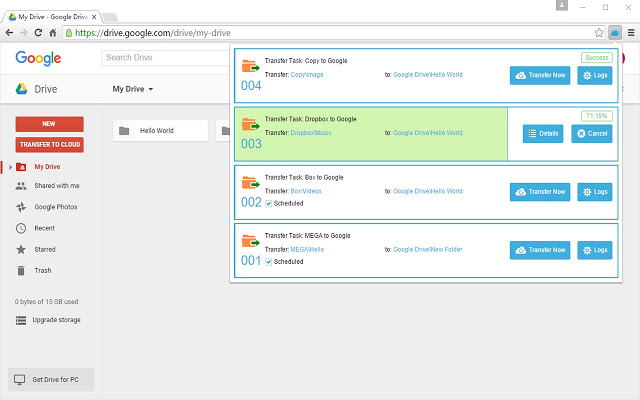Click the transfer folder icon for task 004

tap(251, 68)
